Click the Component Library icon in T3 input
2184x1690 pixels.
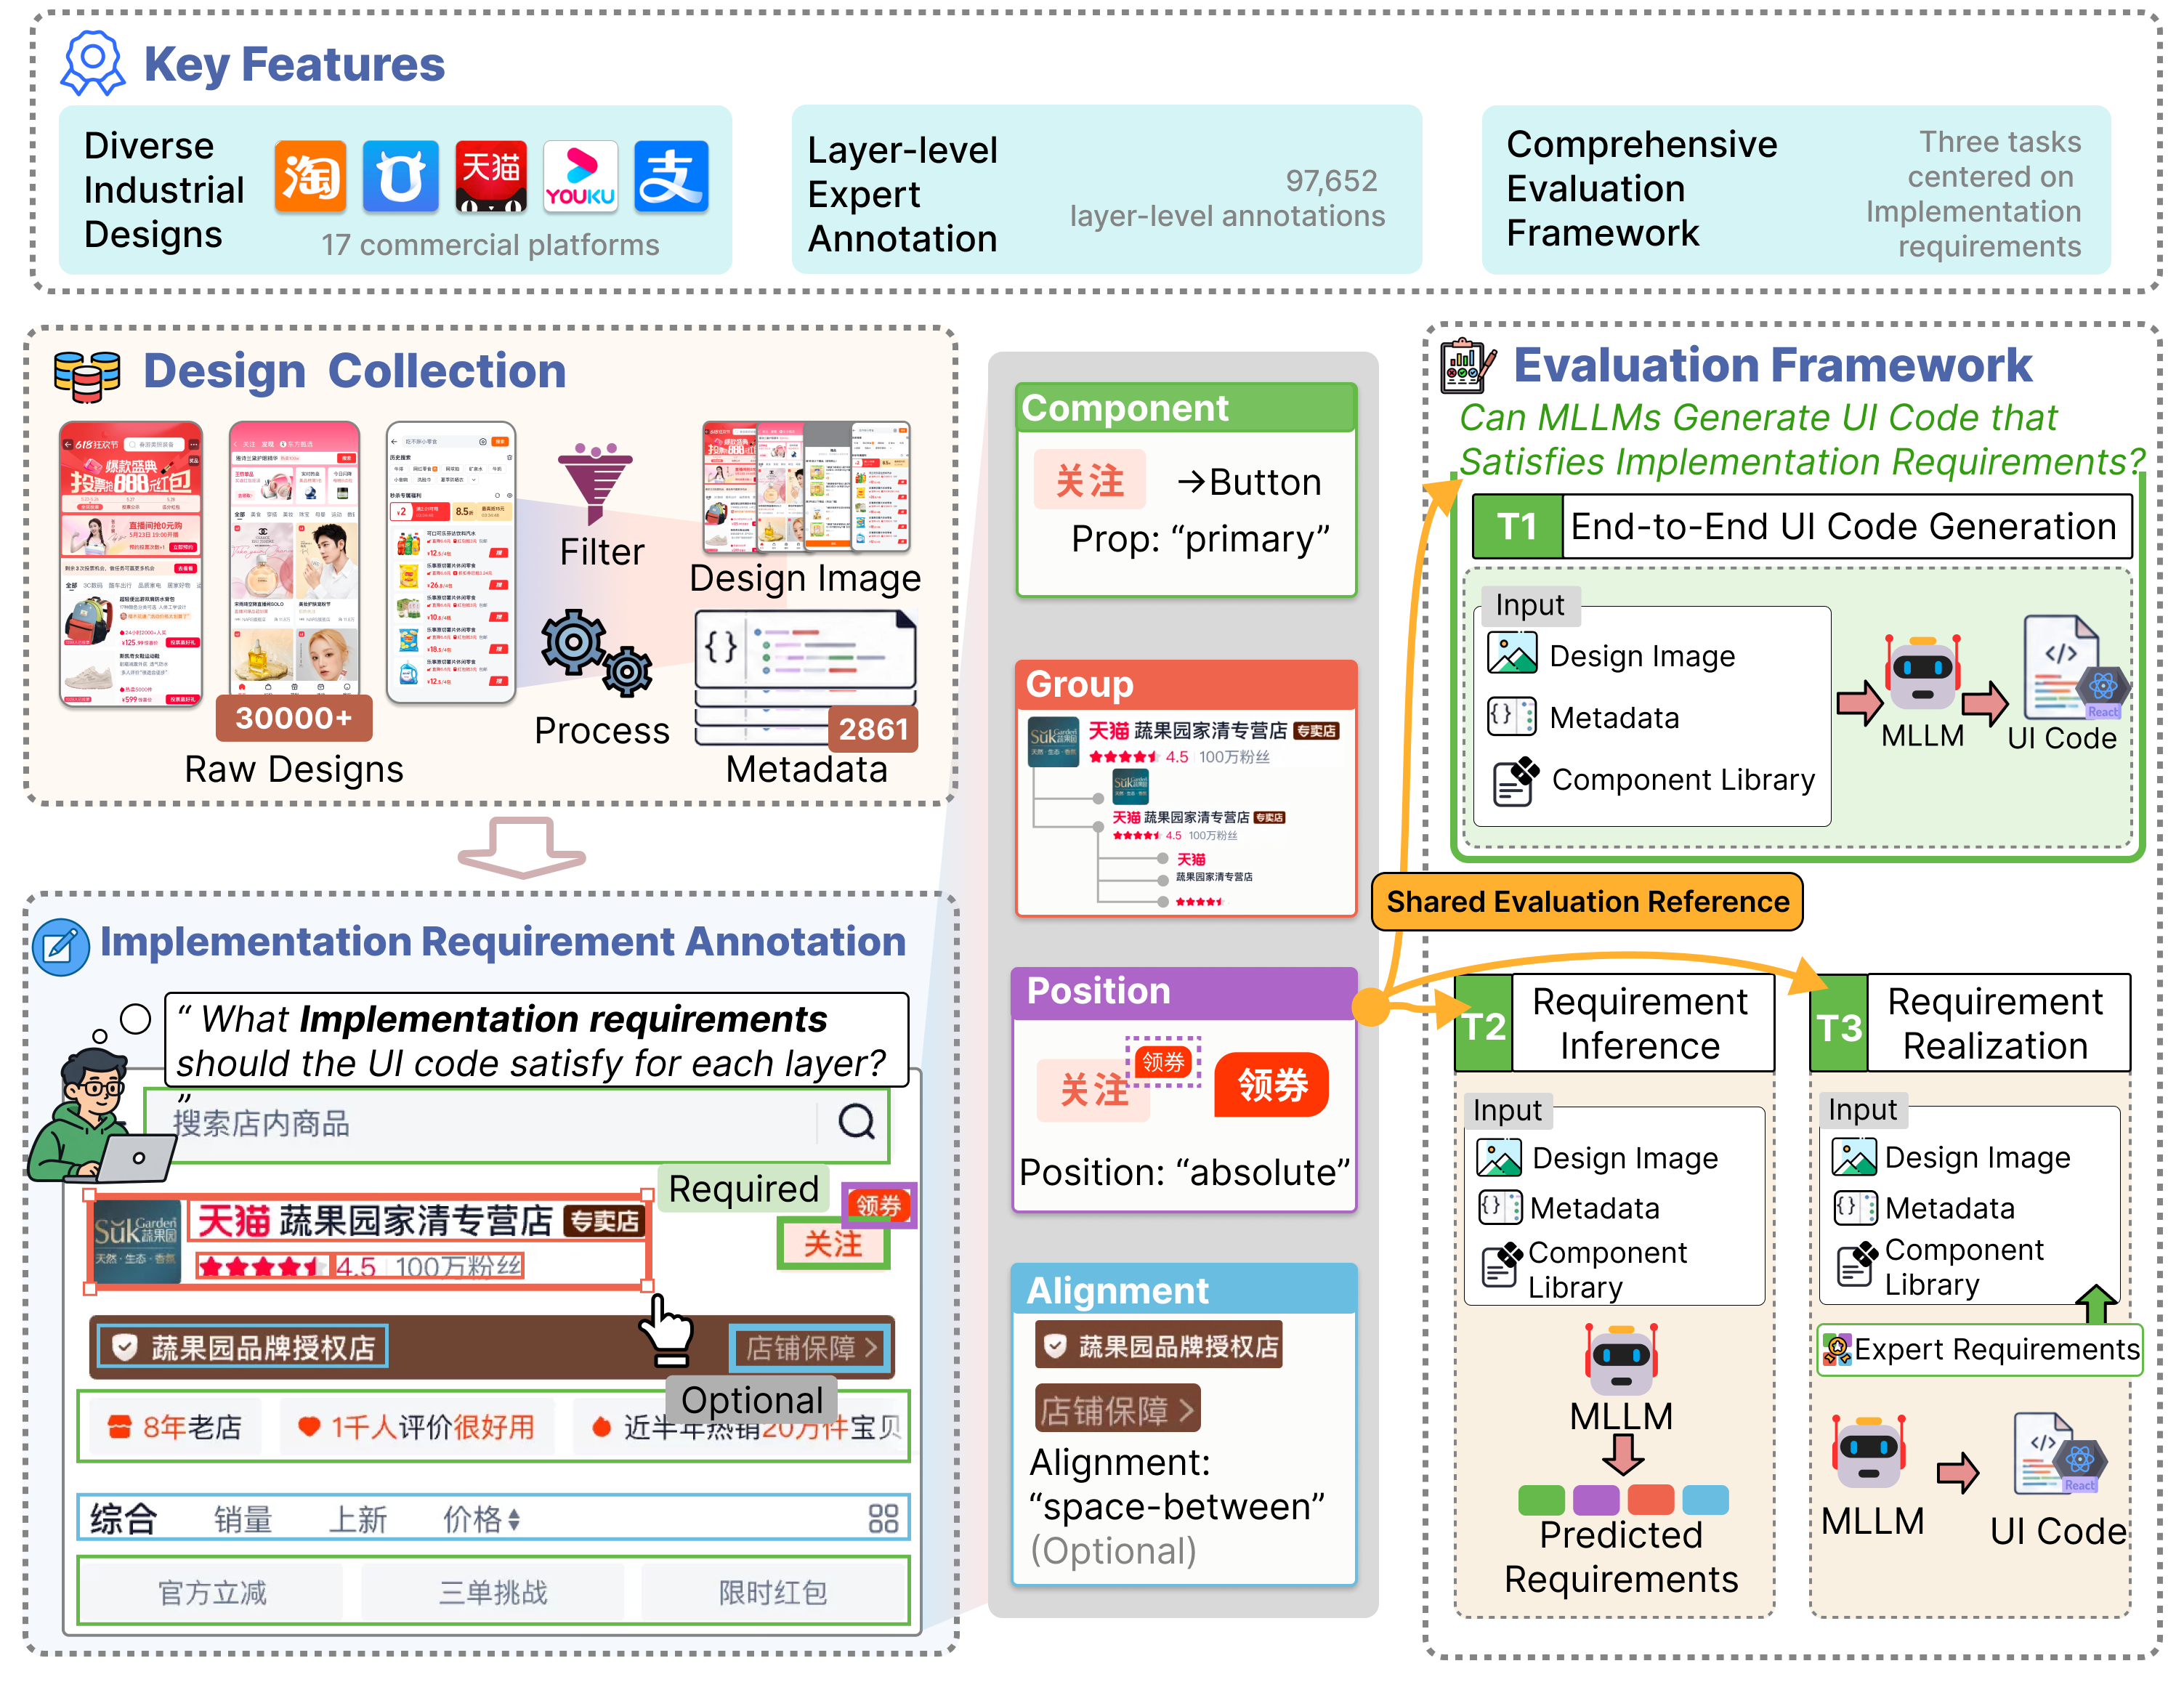tap(1857, 1265)
